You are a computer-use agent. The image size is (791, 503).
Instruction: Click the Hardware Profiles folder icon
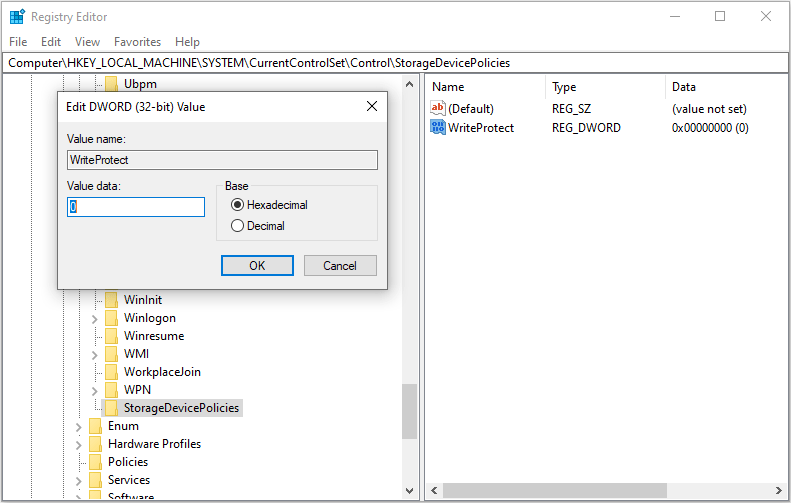pos(95,444)
